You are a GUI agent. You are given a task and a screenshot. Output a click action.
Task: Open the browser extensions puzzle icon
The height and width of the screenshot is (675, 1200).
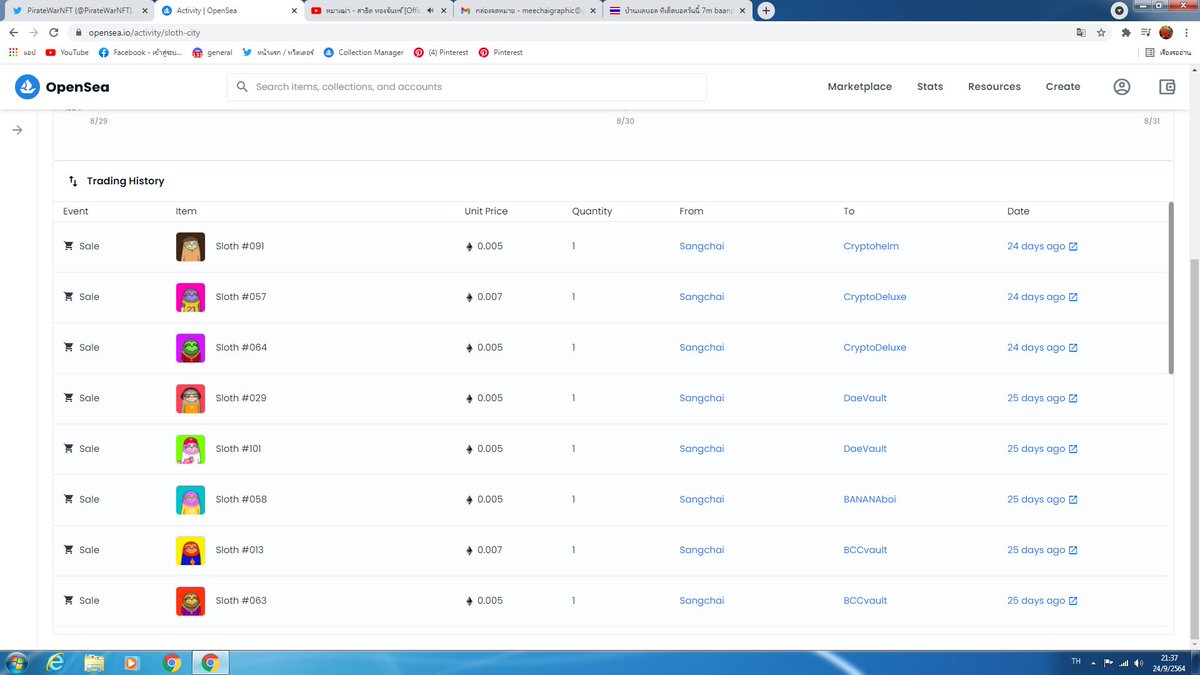click(x=1127, y=32)
